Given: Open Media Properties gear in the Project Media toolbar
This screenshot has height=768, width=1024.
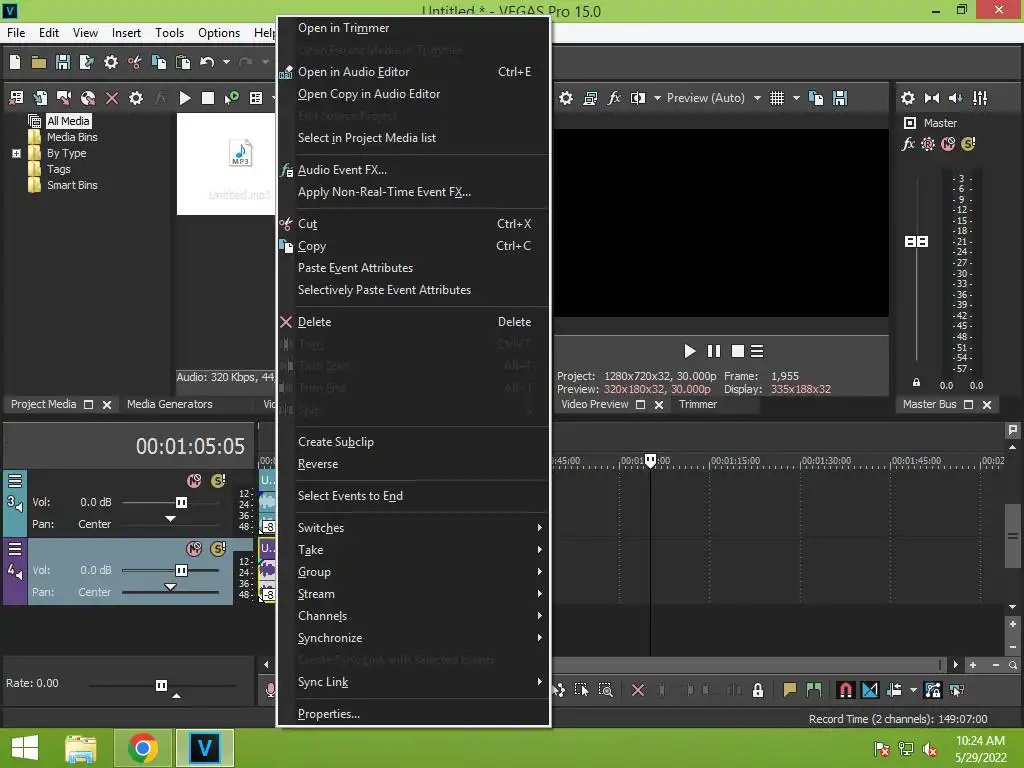Looking at the screenshot, I should (x=136, y=98).
